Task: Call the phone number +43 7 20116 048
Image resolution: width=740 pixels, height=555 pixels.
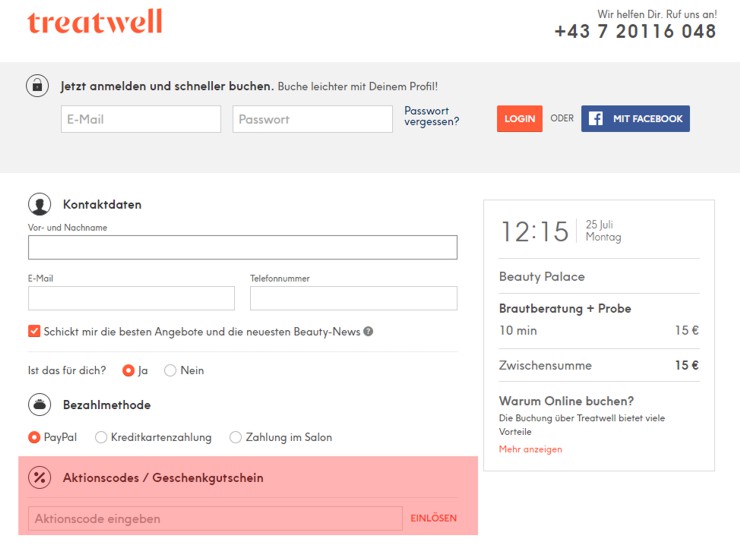Action: coord(635,32)
